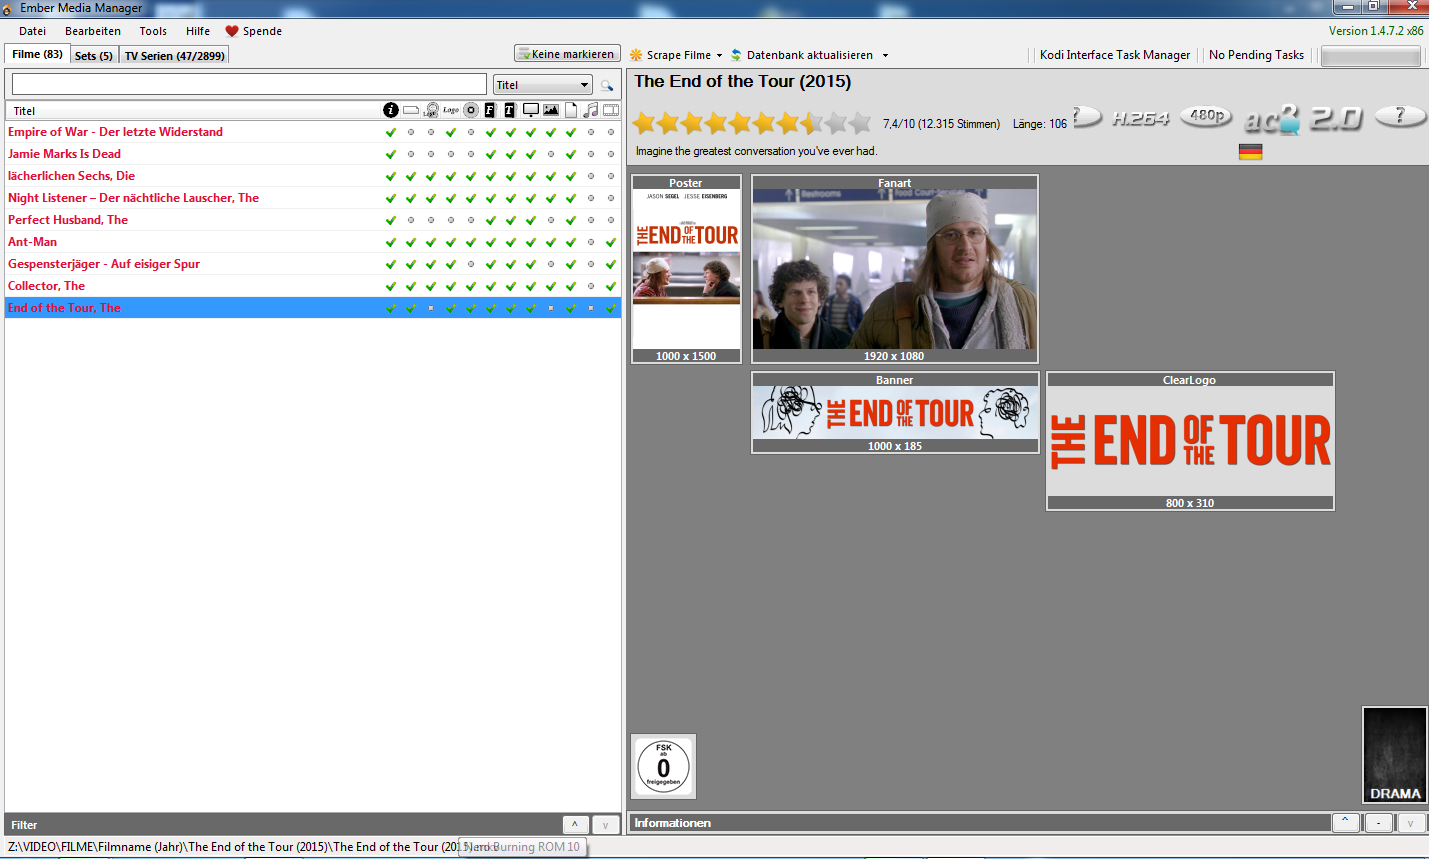Image resolution: width=1429 pixels, height=859 pixels.
Task: Click into the movie search text field
Action: coord(249,84)
